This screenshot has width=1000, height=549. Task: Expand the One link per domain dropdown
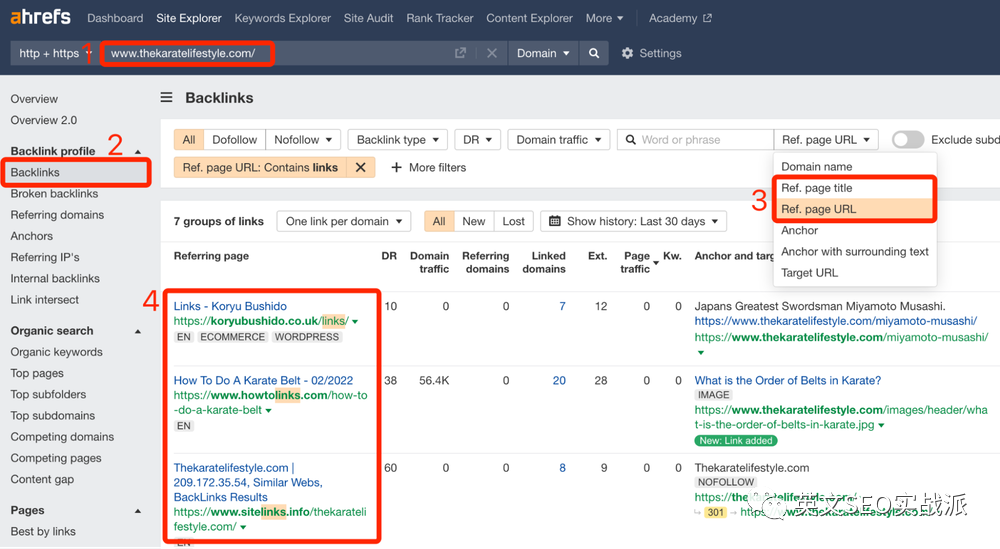344,221
